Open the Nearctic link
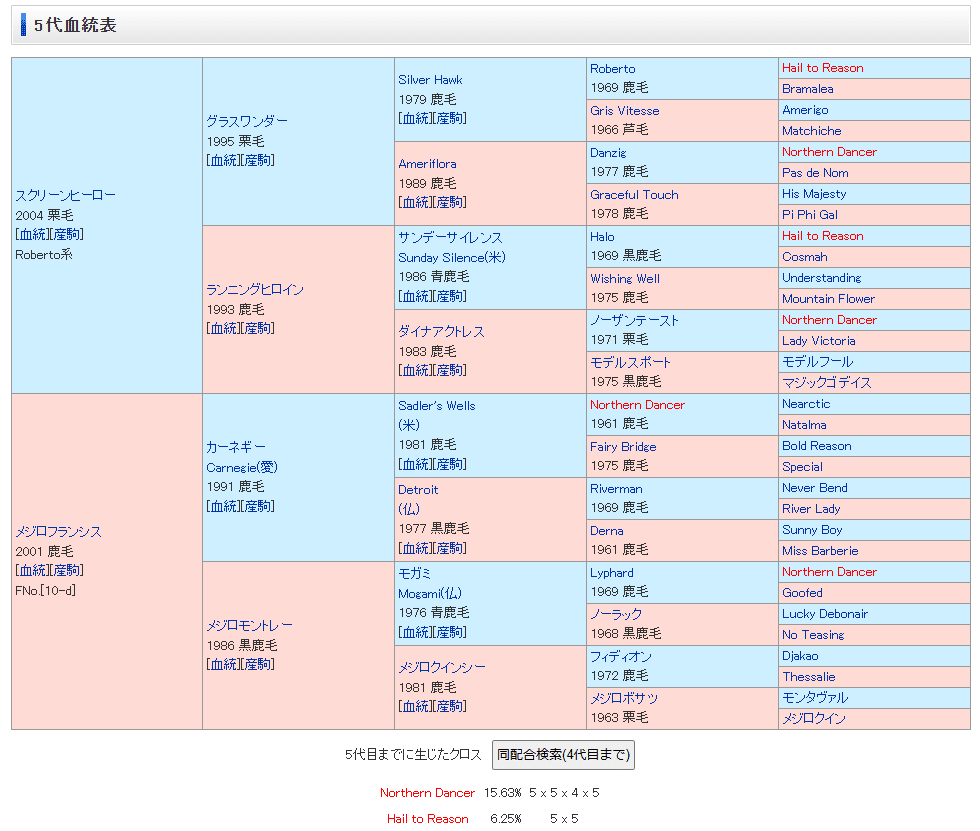 click(806, 404)
